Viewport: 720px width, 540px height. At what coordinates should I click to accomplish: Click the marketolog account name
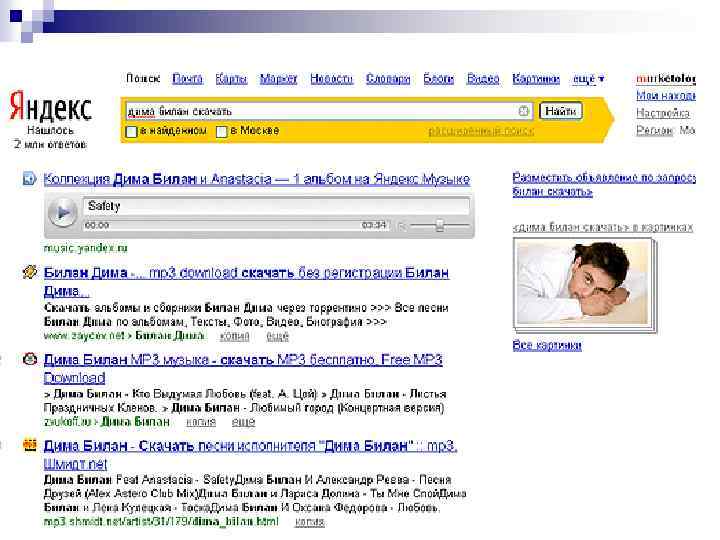point(666,79)
